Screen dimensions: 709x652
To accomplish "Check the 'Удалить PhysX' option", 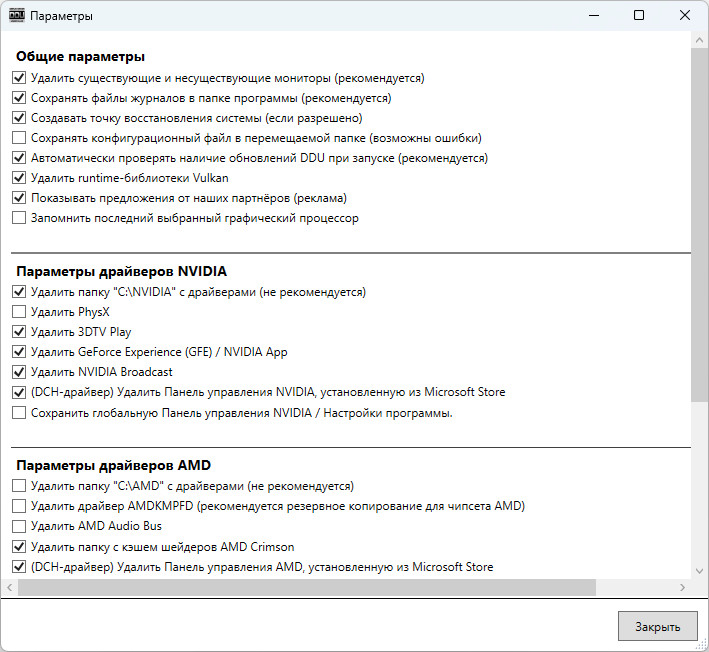I will click(x=19, y=312).
